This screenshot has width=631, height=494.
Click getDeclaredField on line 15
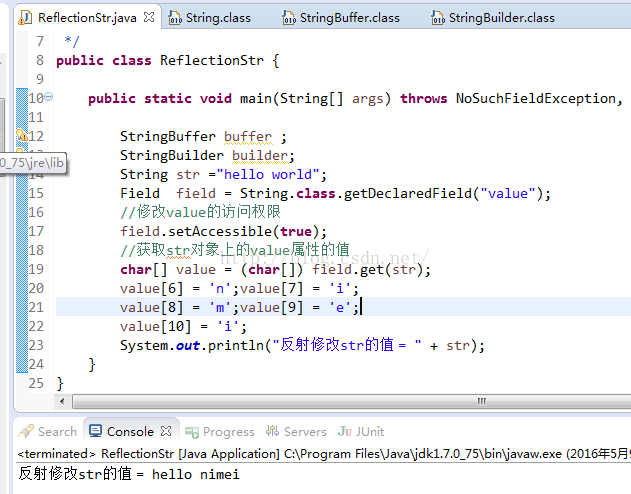pyautogui.click(x=408, y=193)
